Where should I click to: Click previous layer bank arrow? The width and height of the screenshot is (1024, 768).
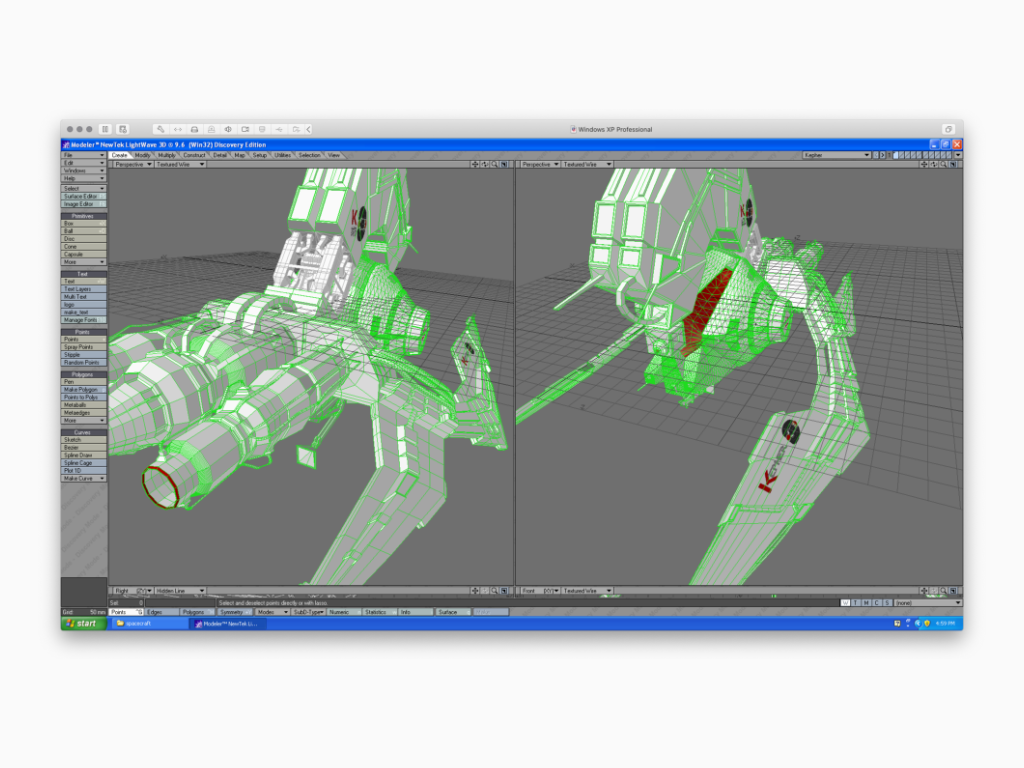[x=876, y=155]
